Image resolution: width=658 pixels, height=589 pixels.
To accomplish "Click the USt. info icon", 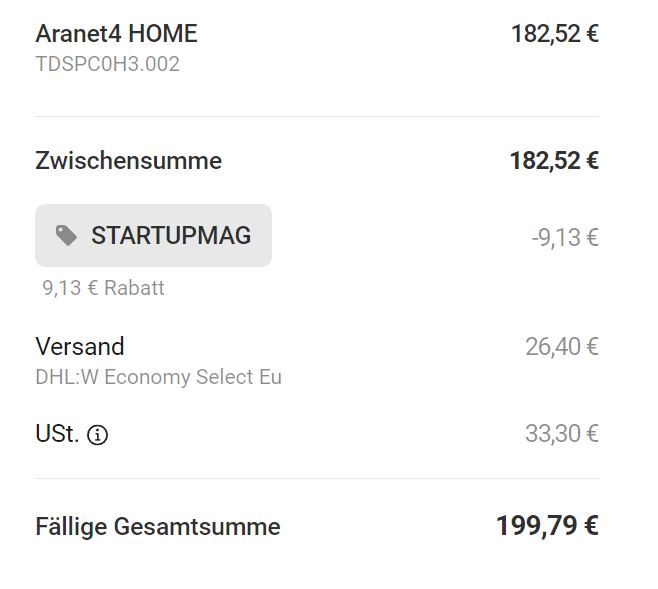I will (97, 435).
